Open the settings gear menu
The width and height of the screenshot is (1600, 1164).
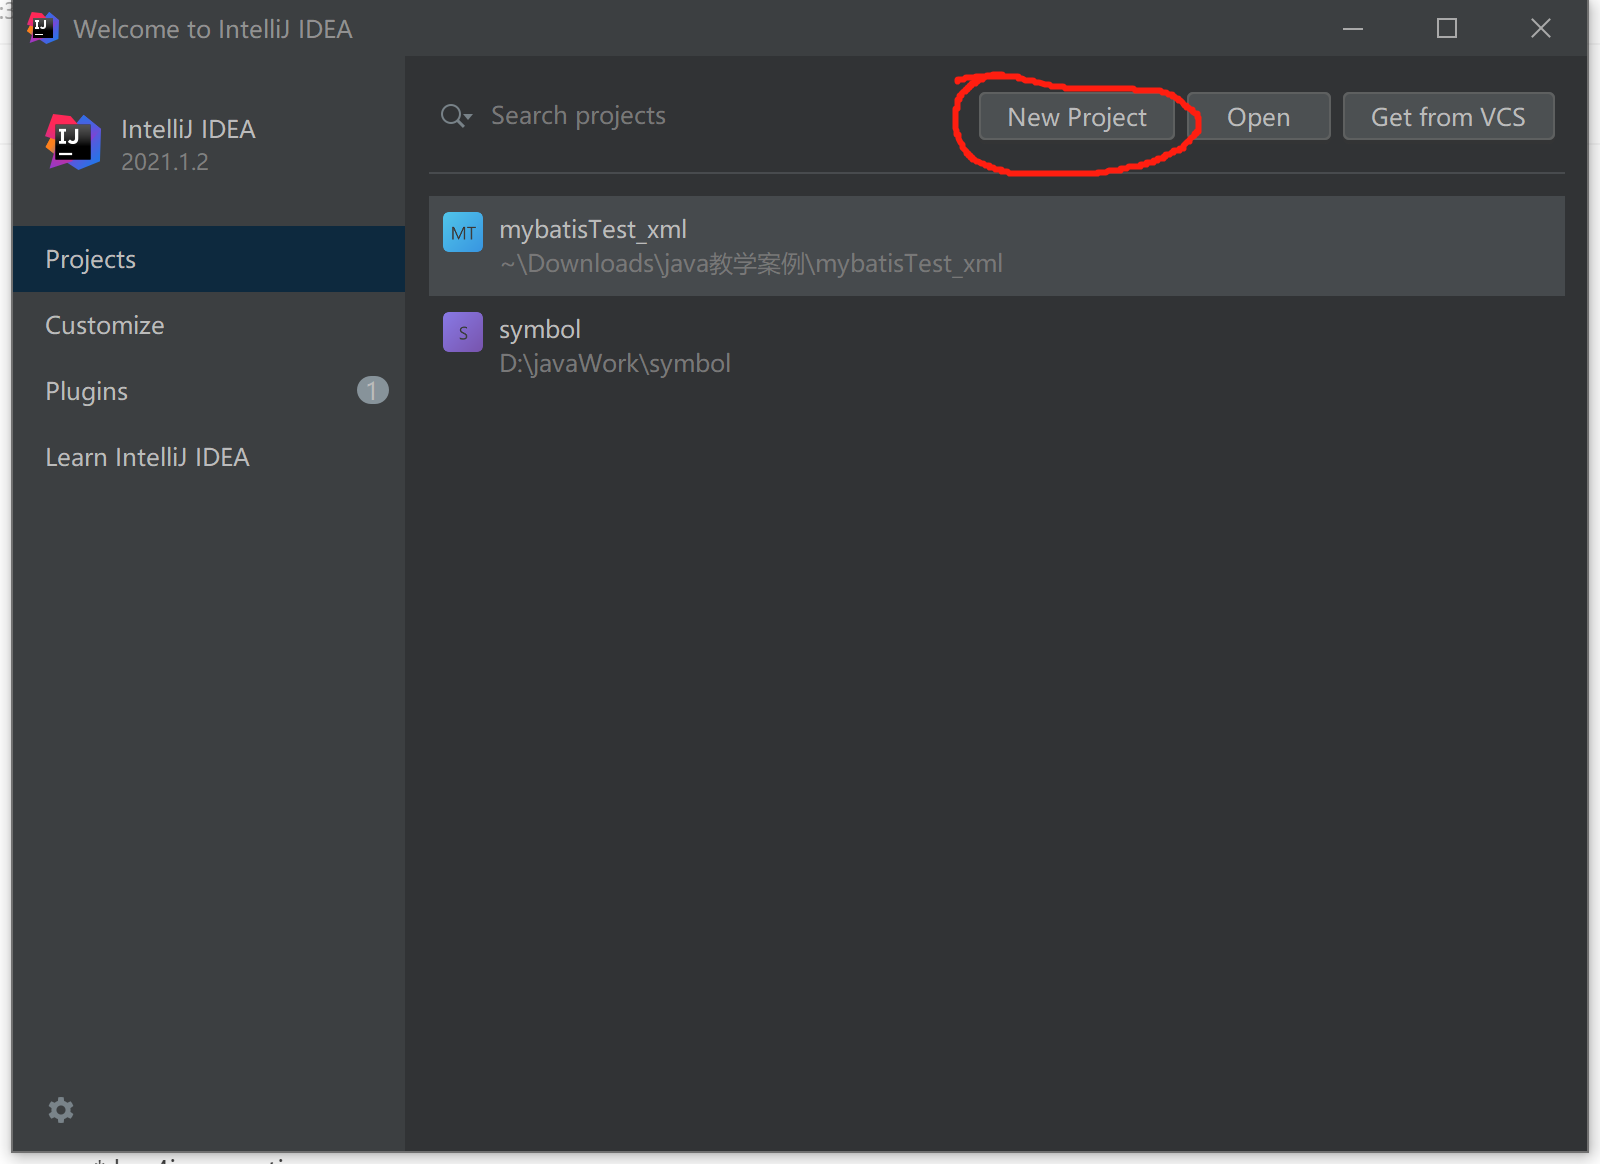(x=61, y=1110)
